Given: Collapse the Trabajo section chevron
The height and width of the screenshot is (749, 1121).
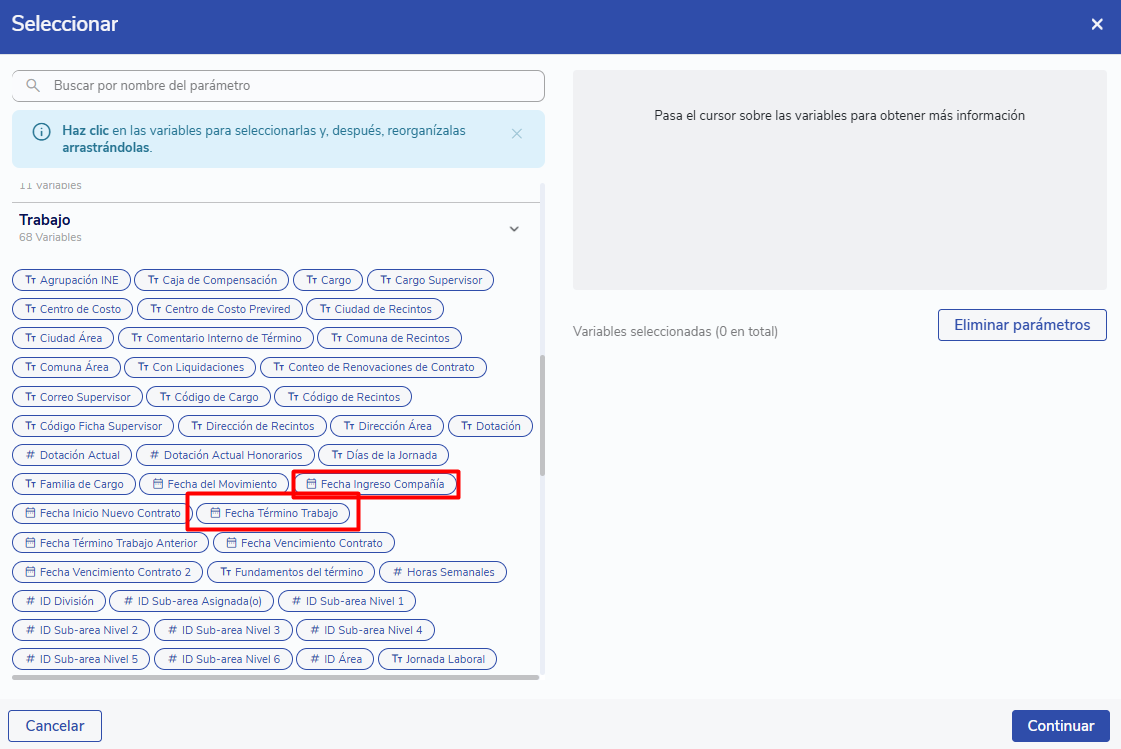Looking at the screenshot, I should (514, 229).
